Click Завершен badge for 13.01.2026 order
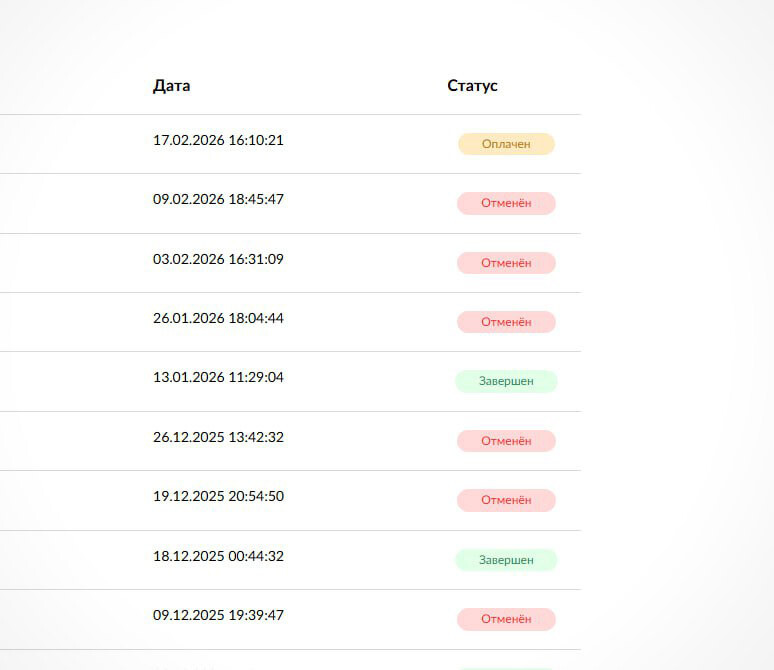 tap(506, 381)
